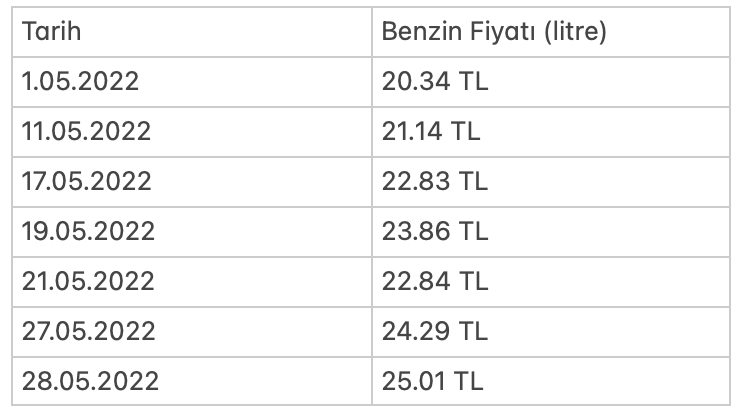Select the Tarih column header cell
Image resolution: width=738 pixels, height=412 pixels.
point(192,32)
